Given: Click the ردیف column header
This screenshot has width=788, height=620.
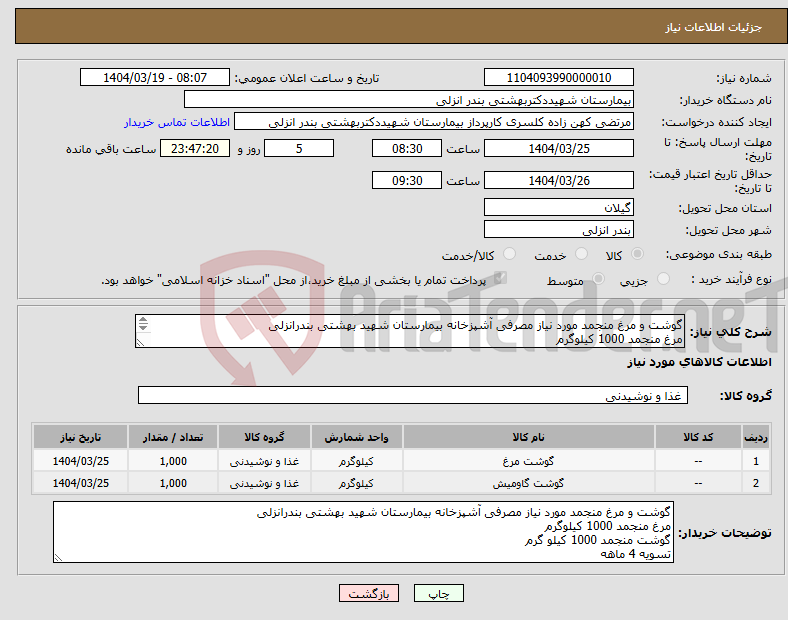Looking at the screenshot, I should (x=755, y=437).
